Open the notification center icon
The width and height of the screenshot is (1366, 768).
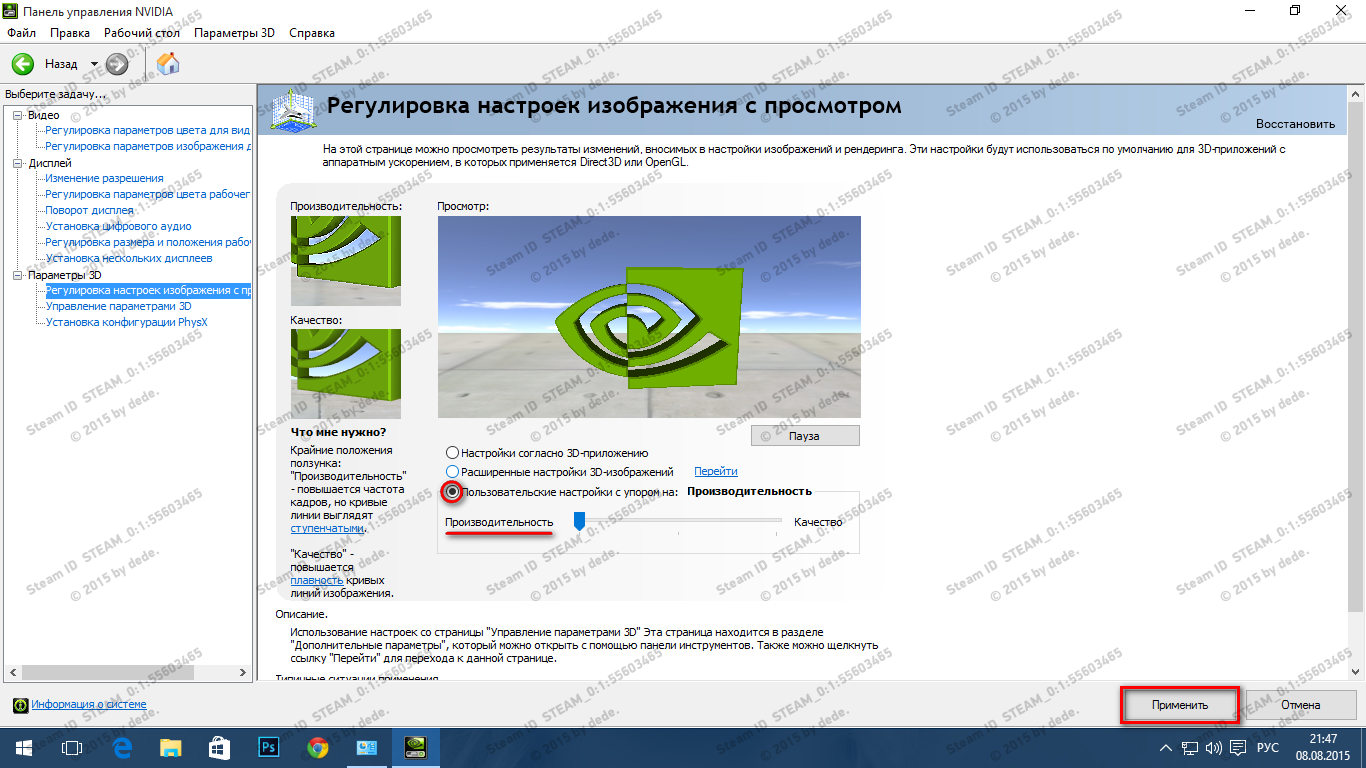pos(1238,748)
